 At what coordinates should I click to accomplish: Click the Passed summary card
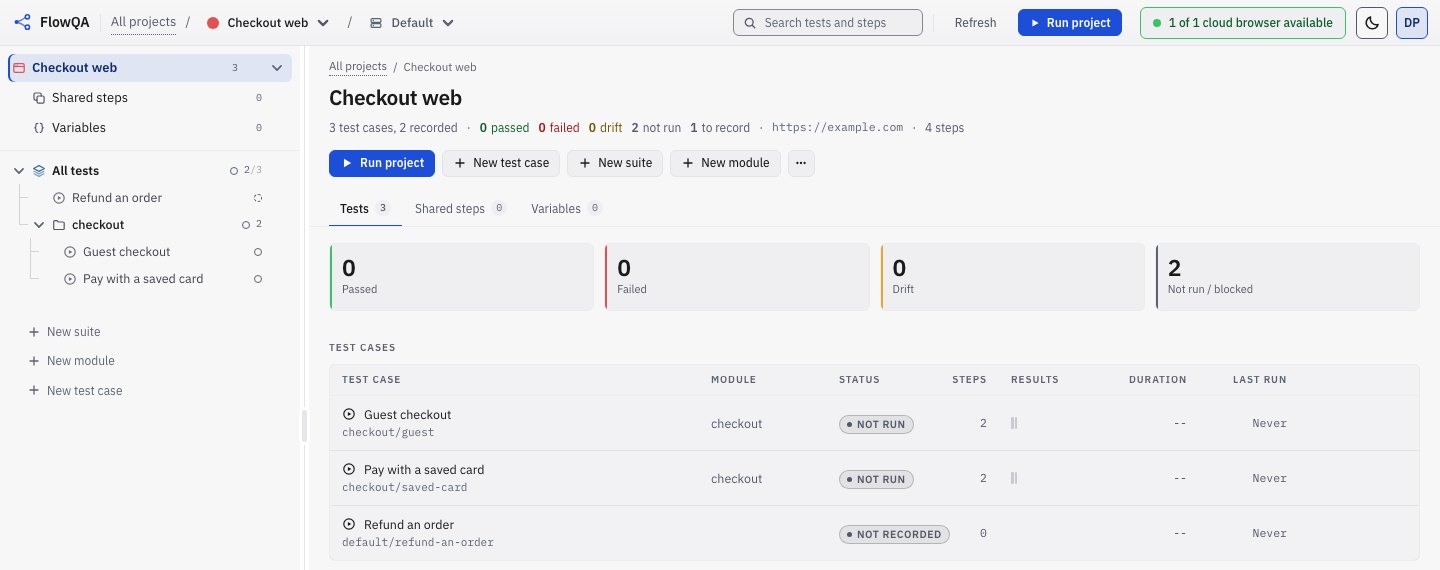tap(461, 277)
